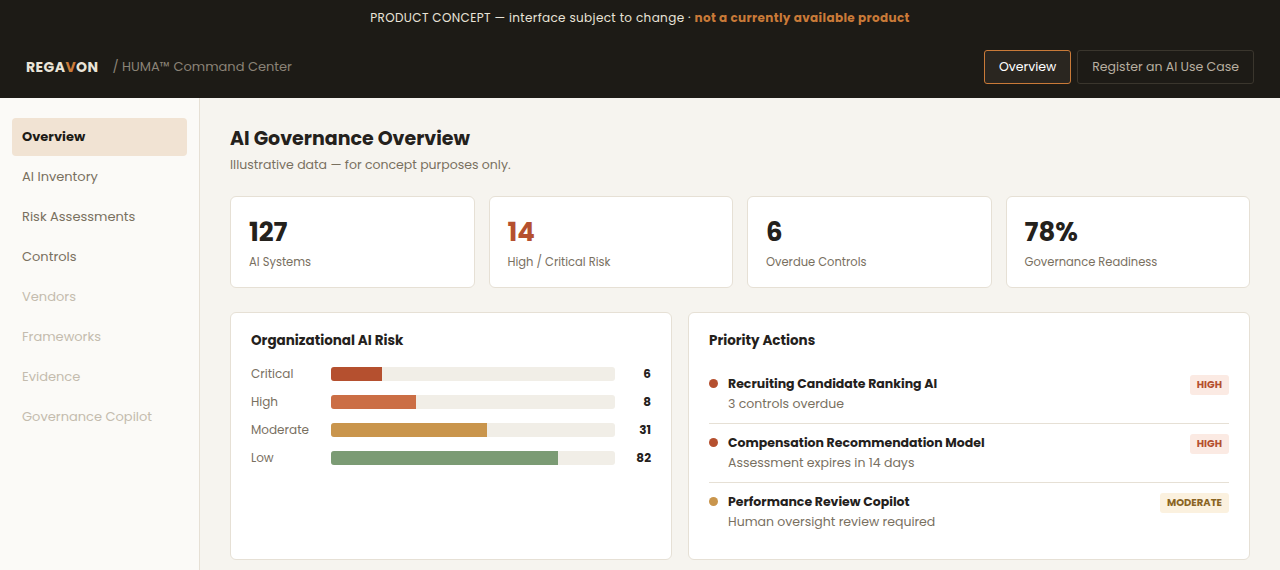1280x570 pixels.
Task: Open Controls in the sidebar
Action: [x=99, y=257]
